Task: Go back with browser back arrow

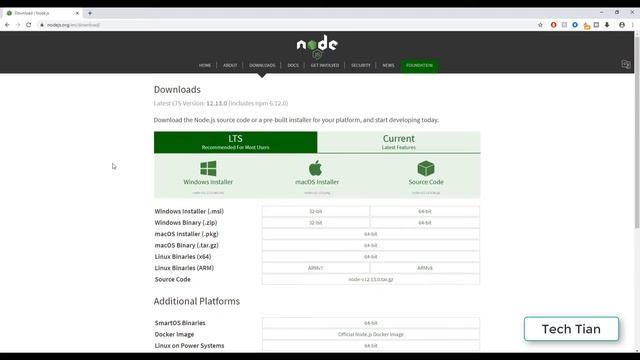Action: click(x=7, y=25)
